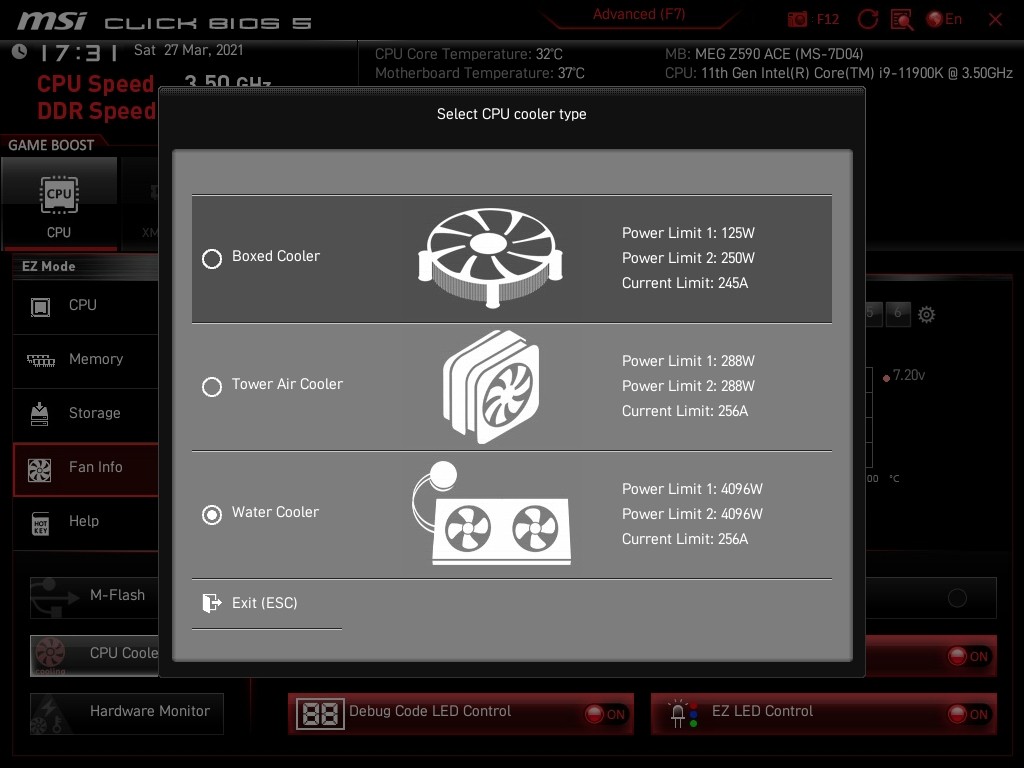
Task: Click the boxed cooler fan illustration
Action: point(490,257)
